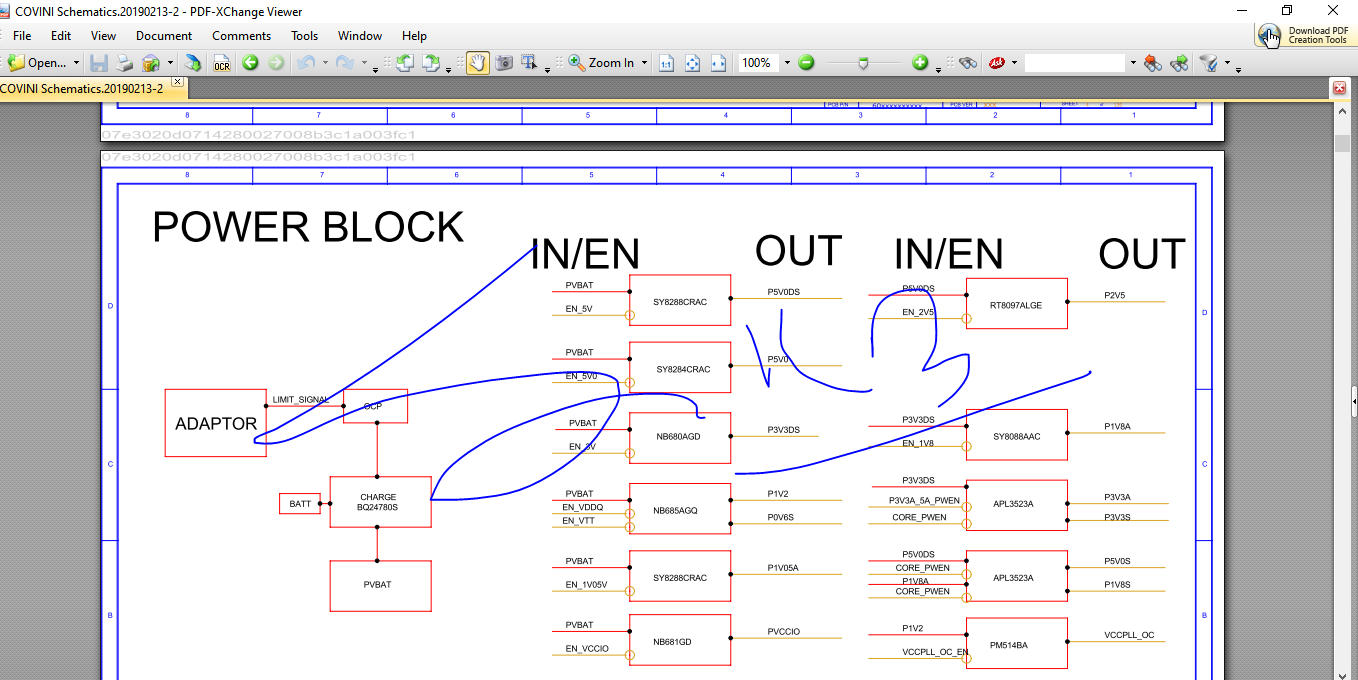Switch to COVINI Schematics.20190213-2 tab
The width and height of the screenshot is (1358, 680).
pyautogui.click(x=82, y=88)
